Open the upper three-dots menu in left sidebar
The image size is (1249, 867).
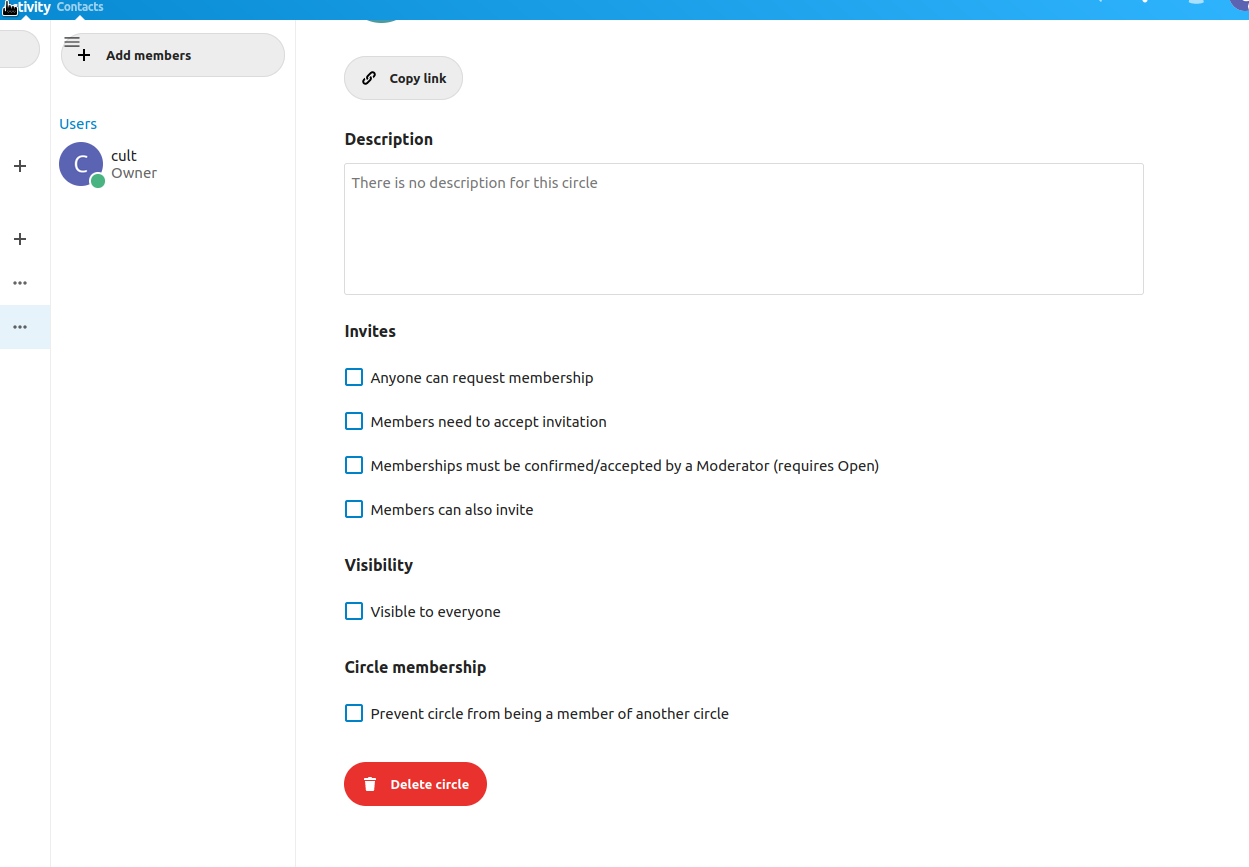coord(20,283)
